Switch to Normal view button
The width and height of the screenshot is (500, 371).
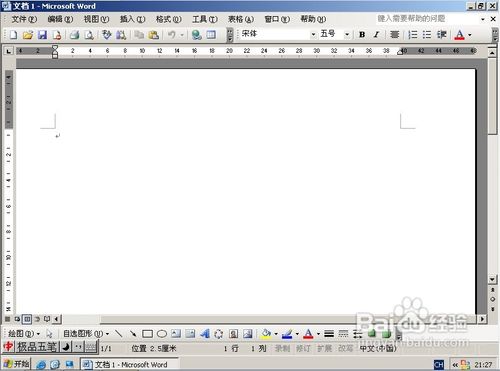point(7,319)
